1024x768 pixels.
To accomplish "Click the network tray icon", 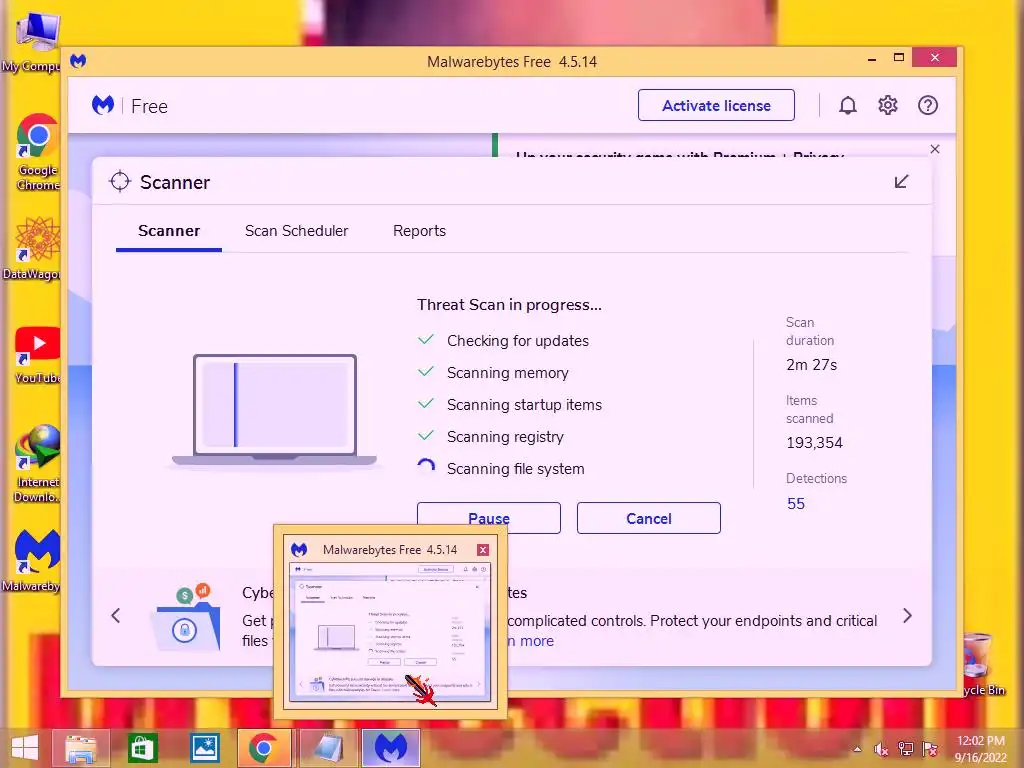I will [x=905, y=749].
